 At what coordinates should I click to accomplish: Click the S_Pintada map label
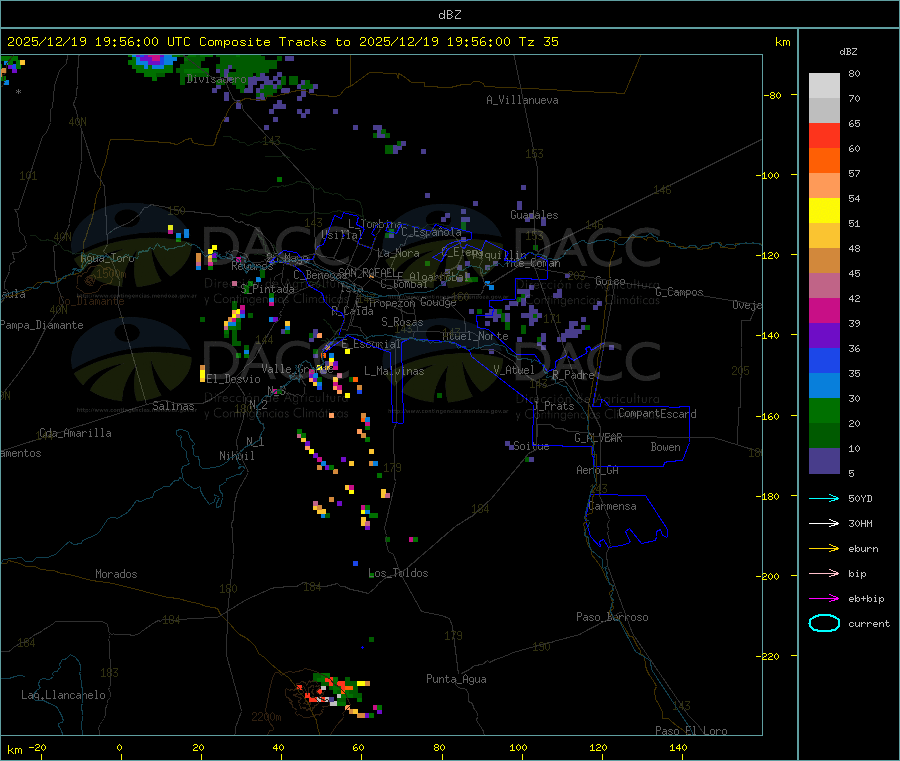267,289
